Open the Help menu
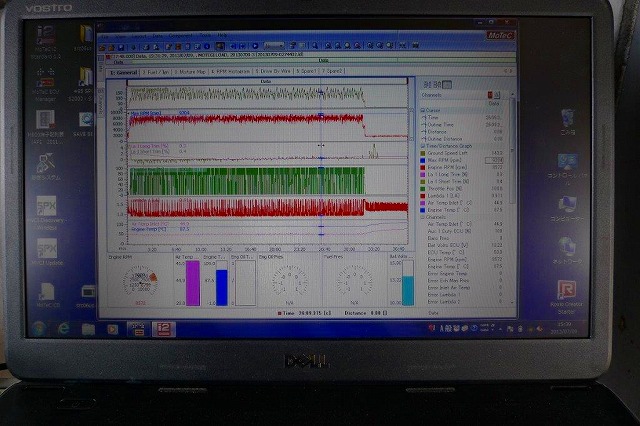The height and width of the screenshot is (426, 640). (x=222, y=36)
